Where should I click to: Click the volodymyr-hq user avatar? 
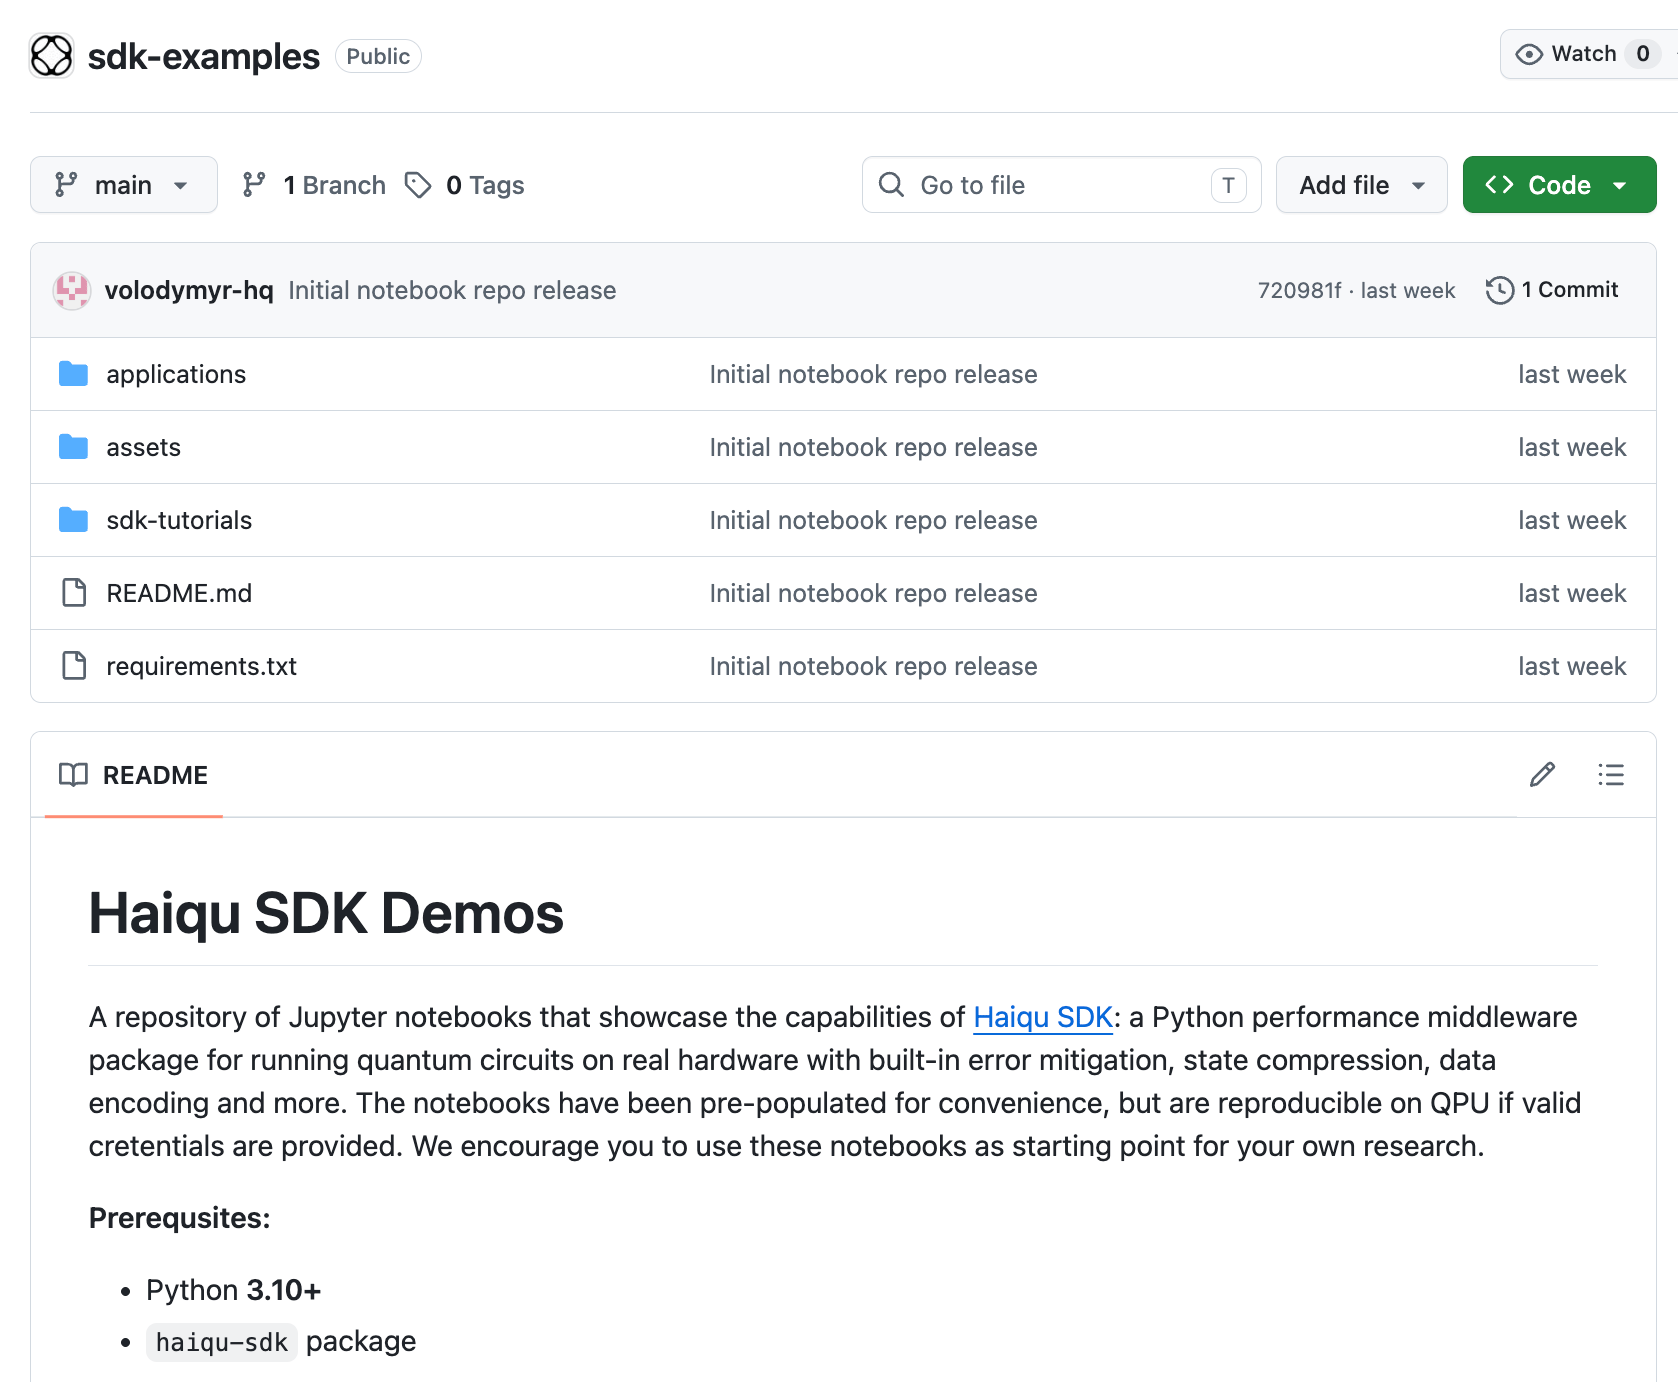coord(72,290)
